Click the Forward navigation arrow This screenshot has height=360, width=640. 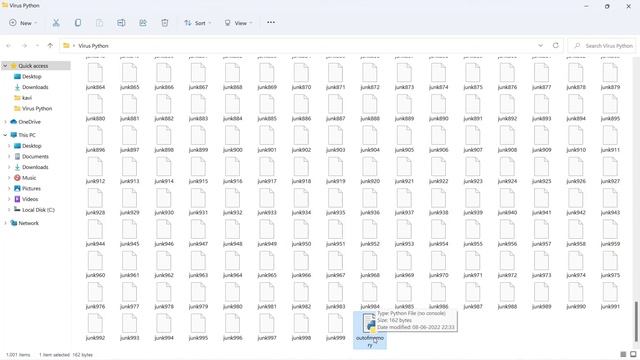pos(24,45)
